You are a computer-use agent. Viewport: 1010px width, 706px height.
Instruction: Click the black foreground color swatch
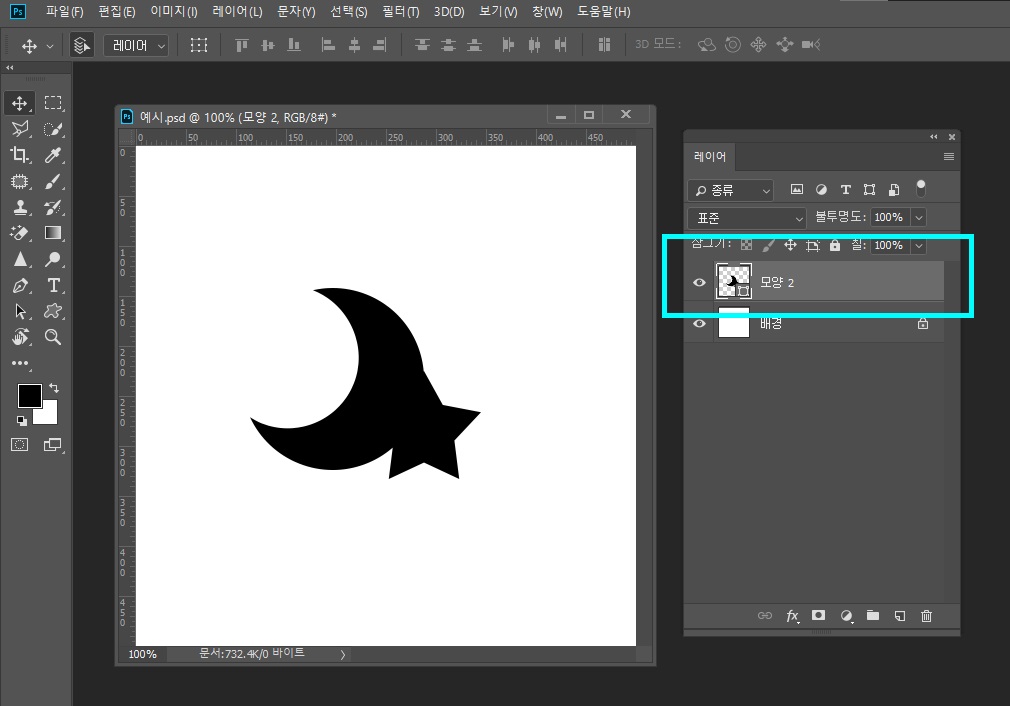29,395
